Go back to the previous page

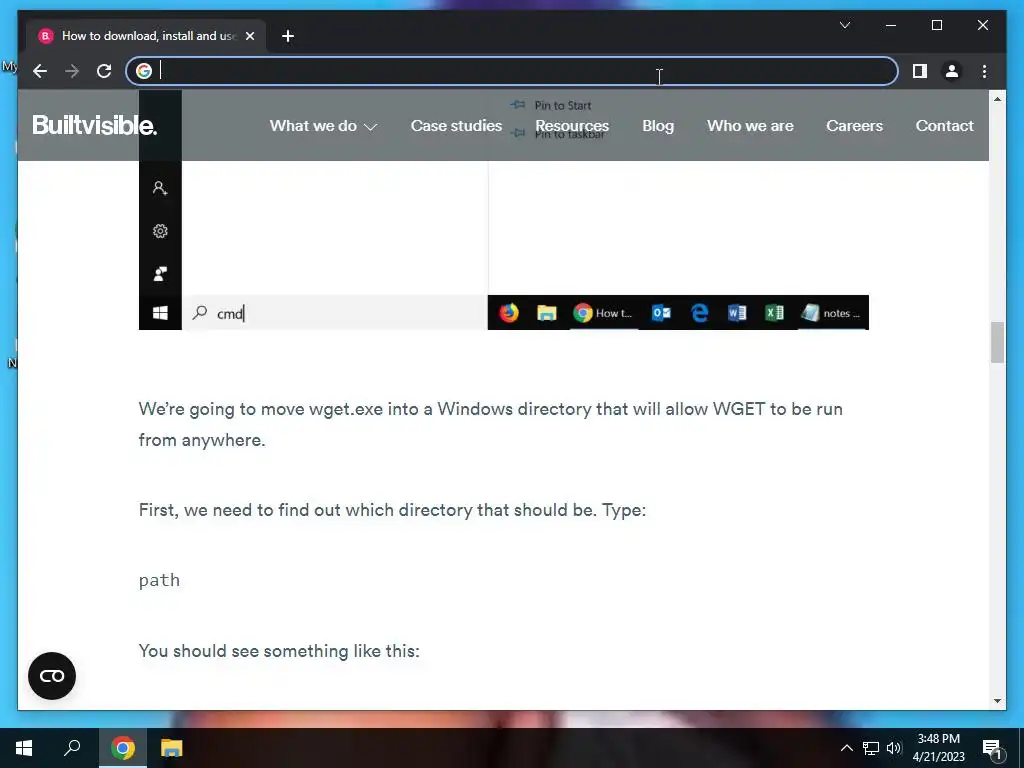40,71
